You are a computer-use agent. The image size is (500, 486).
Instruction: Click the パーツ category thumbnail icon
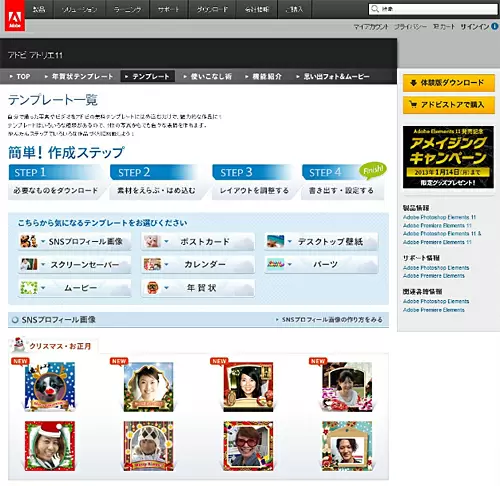[x=276, y=264]
